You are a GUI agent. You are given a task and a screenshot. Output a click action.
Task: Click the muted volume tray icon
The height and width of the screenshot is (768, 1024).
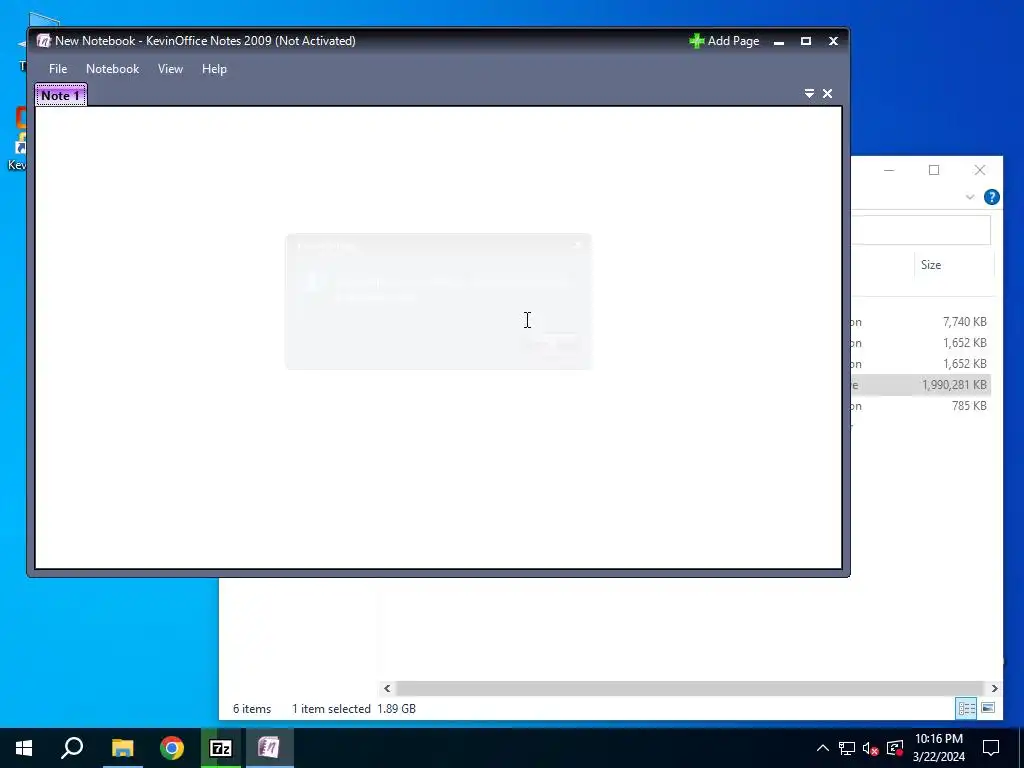click(871, 748)
